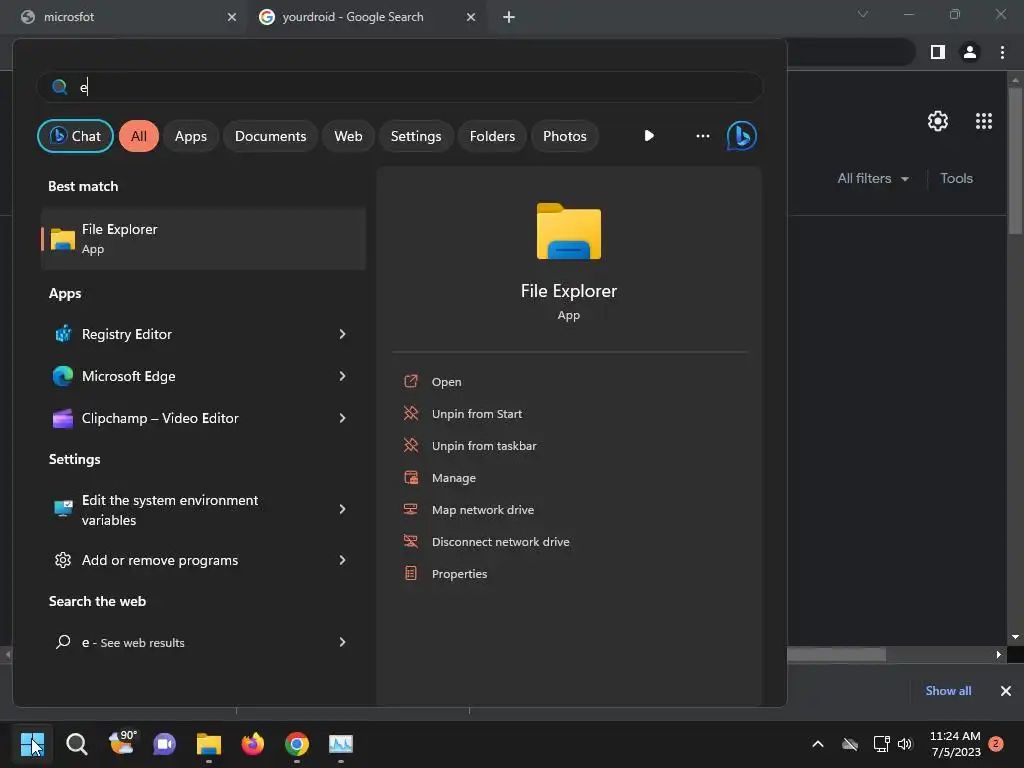Viewport: 1024px width, 768px height.
Task: Click the page vertical scrollbar thumb
Action: click(1015, 160)
